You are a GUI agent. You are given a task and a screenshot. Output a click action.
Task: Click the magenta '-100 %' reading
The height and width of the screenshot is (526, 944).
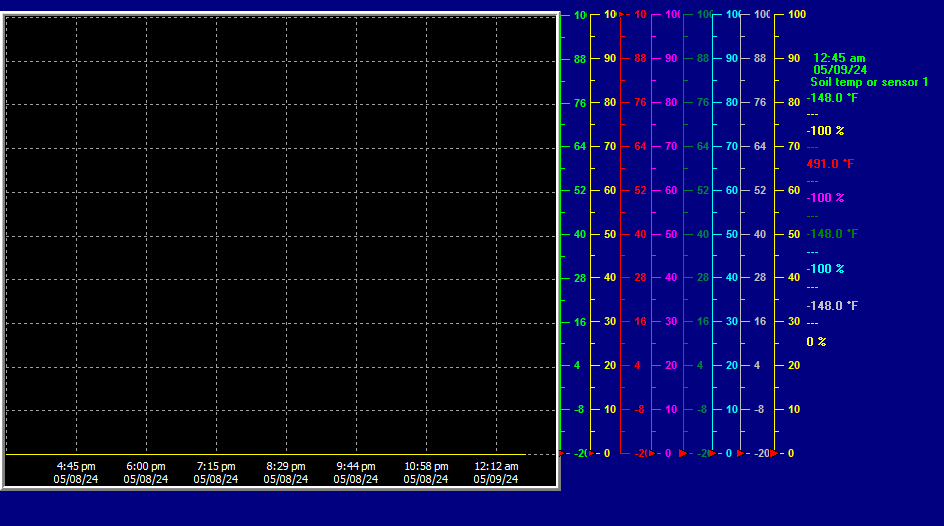tap(825, 198)
